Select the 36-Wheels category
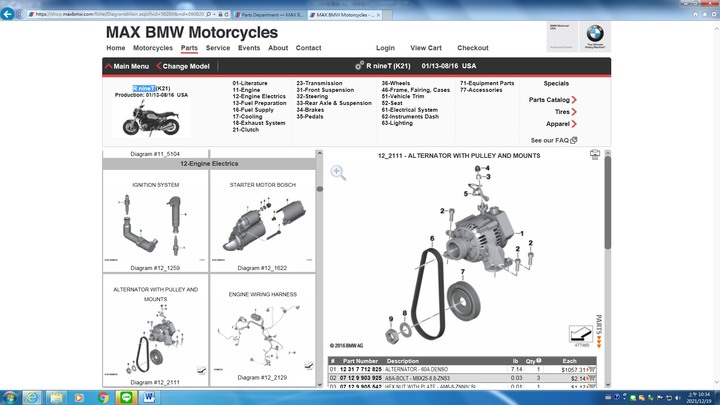 point(396,83)
